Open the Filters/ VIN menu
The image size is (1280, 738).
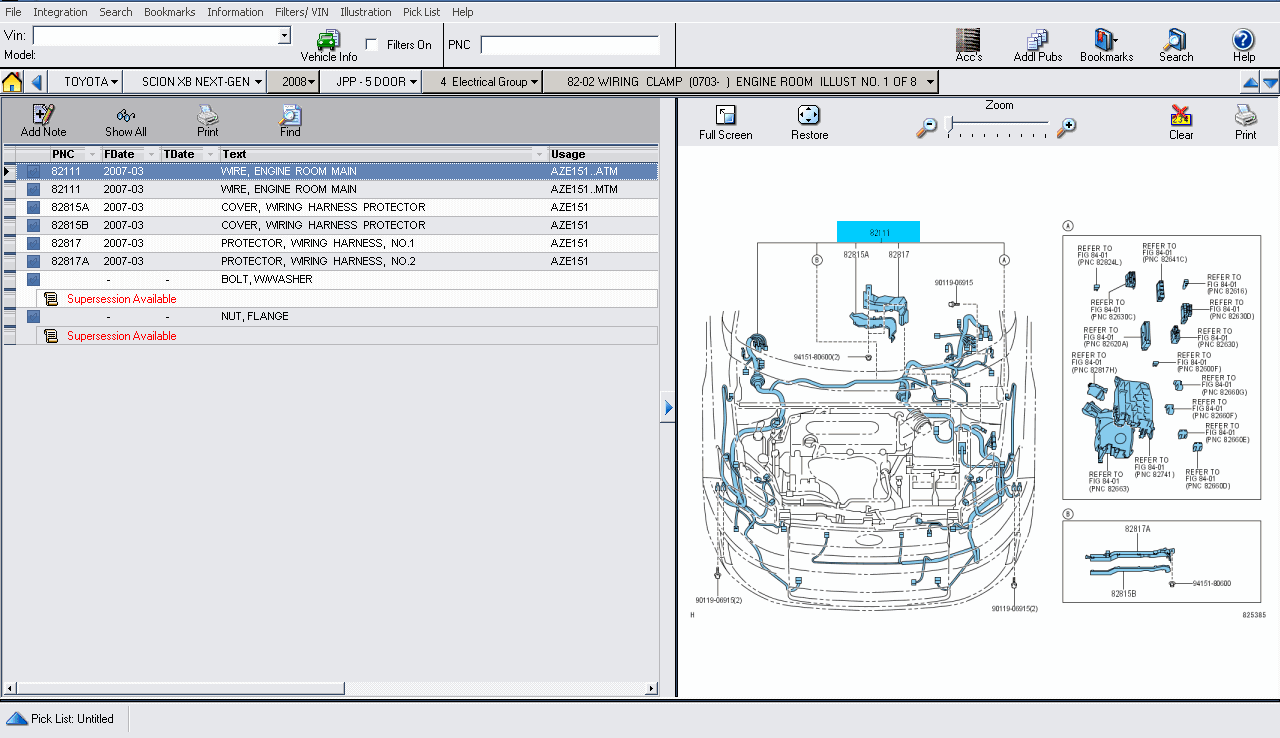pos(301,12)
